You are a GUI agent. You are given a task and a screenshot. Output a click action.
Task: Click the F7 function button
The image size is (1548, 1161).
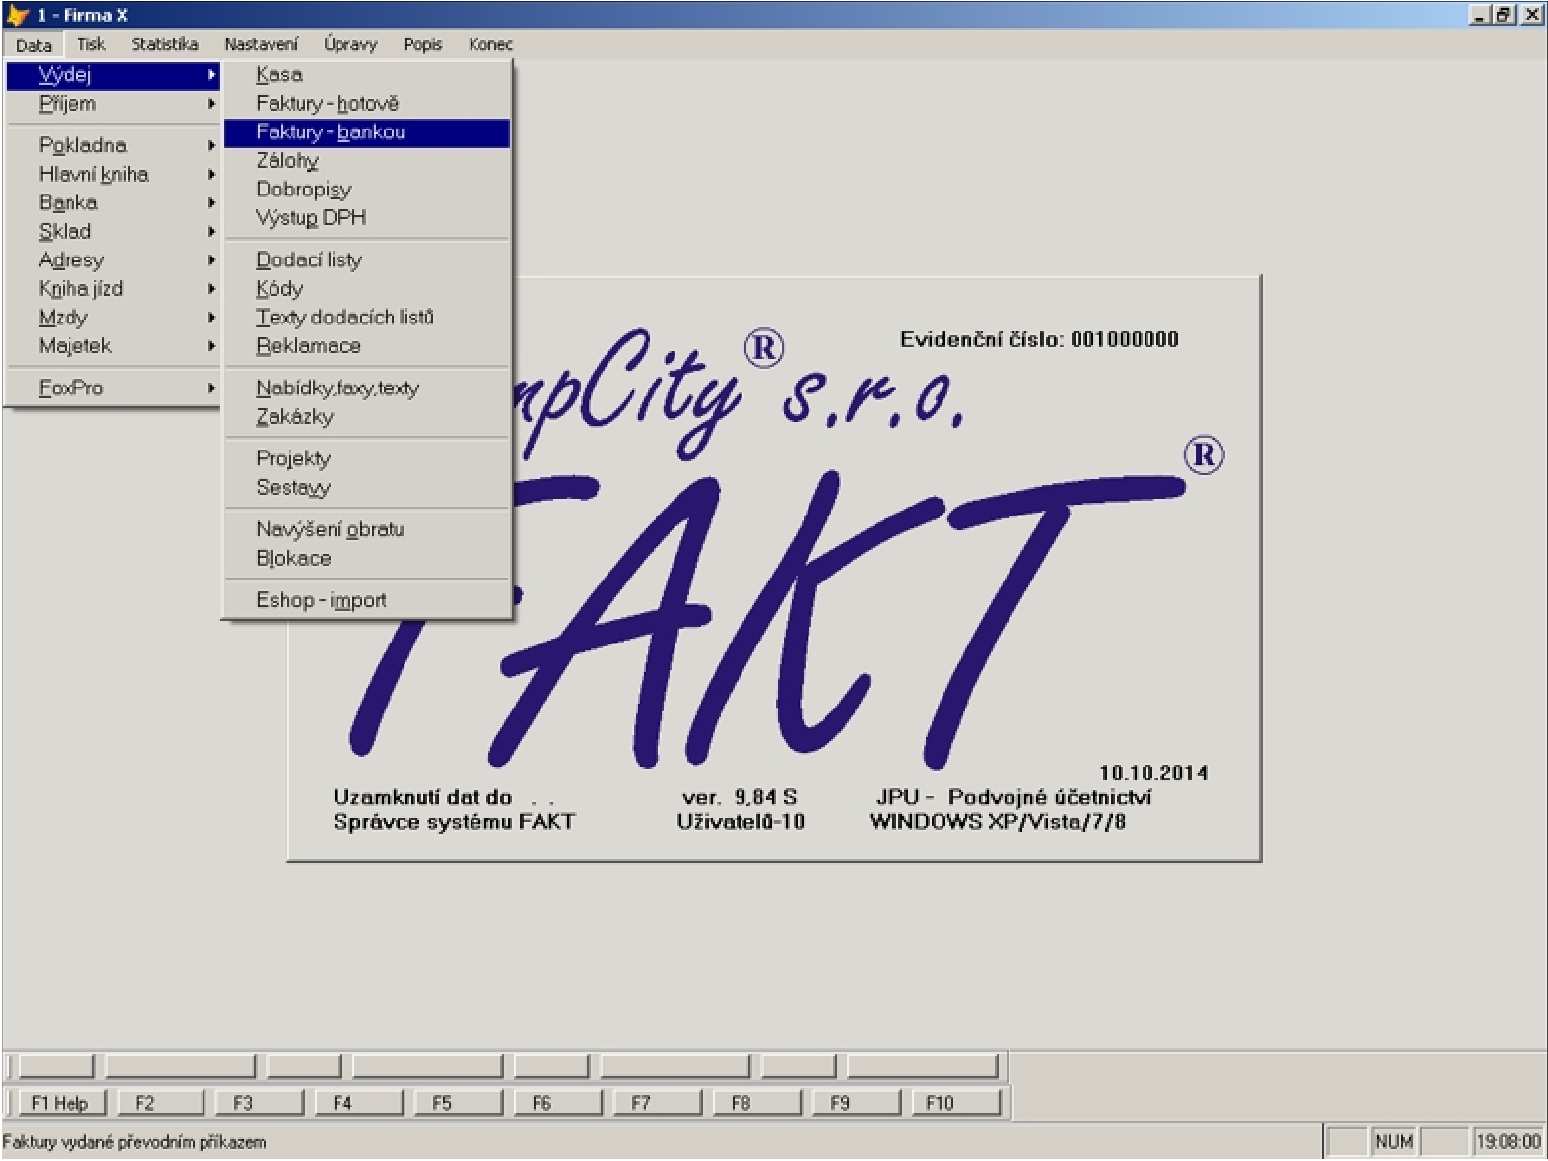(657, 1103)
